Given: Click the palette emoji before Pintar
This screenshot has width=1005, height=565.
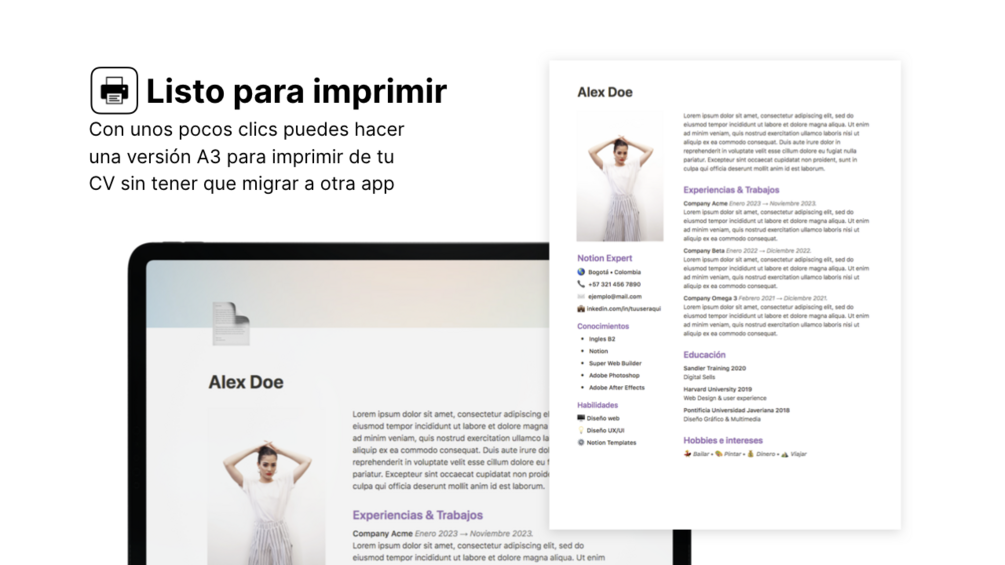Looking at the screenshot, I should click(718, 454).
